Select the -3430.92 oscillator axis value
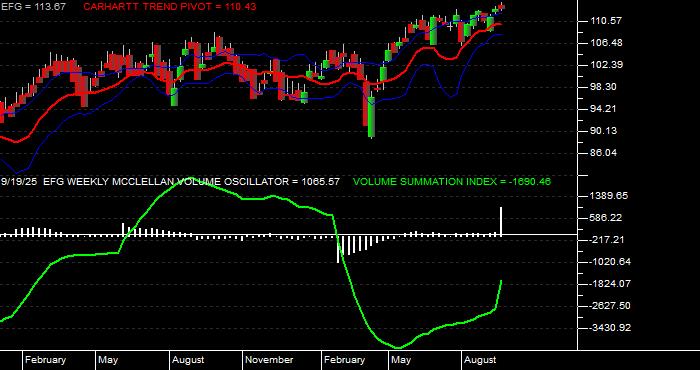 point(610,328)
